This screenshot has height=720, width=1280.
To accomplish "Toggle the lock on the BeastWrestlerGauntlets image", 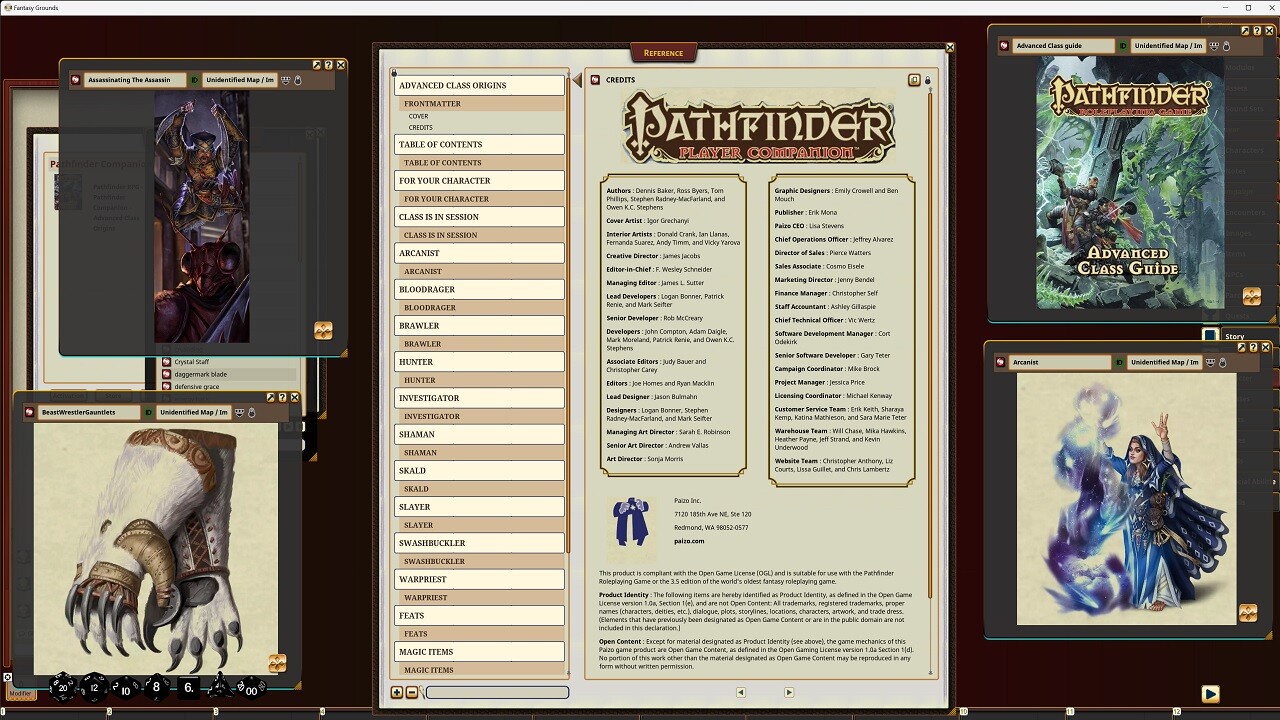I will click(x=252, y=412).
